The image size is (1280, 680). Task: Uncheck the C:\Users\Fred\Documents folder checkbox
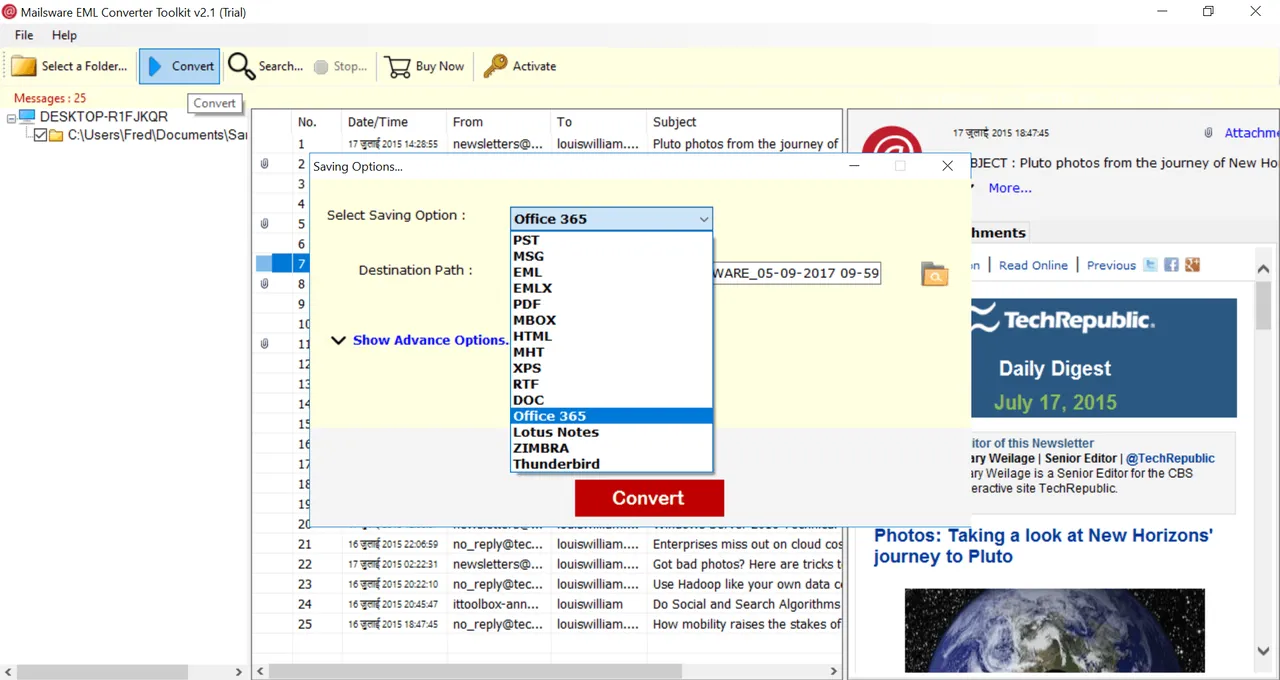coord(40,135)
